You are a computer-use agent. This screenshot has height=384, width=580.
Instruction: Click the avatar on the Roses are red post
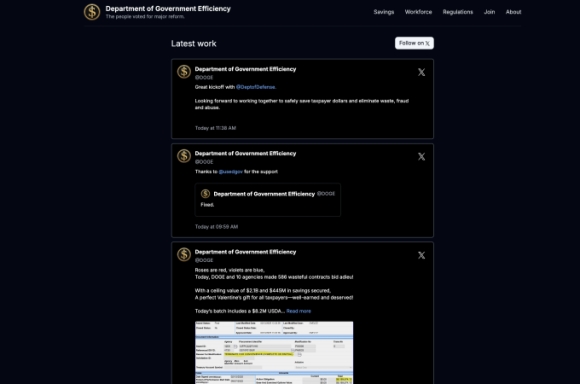point(184,255)
